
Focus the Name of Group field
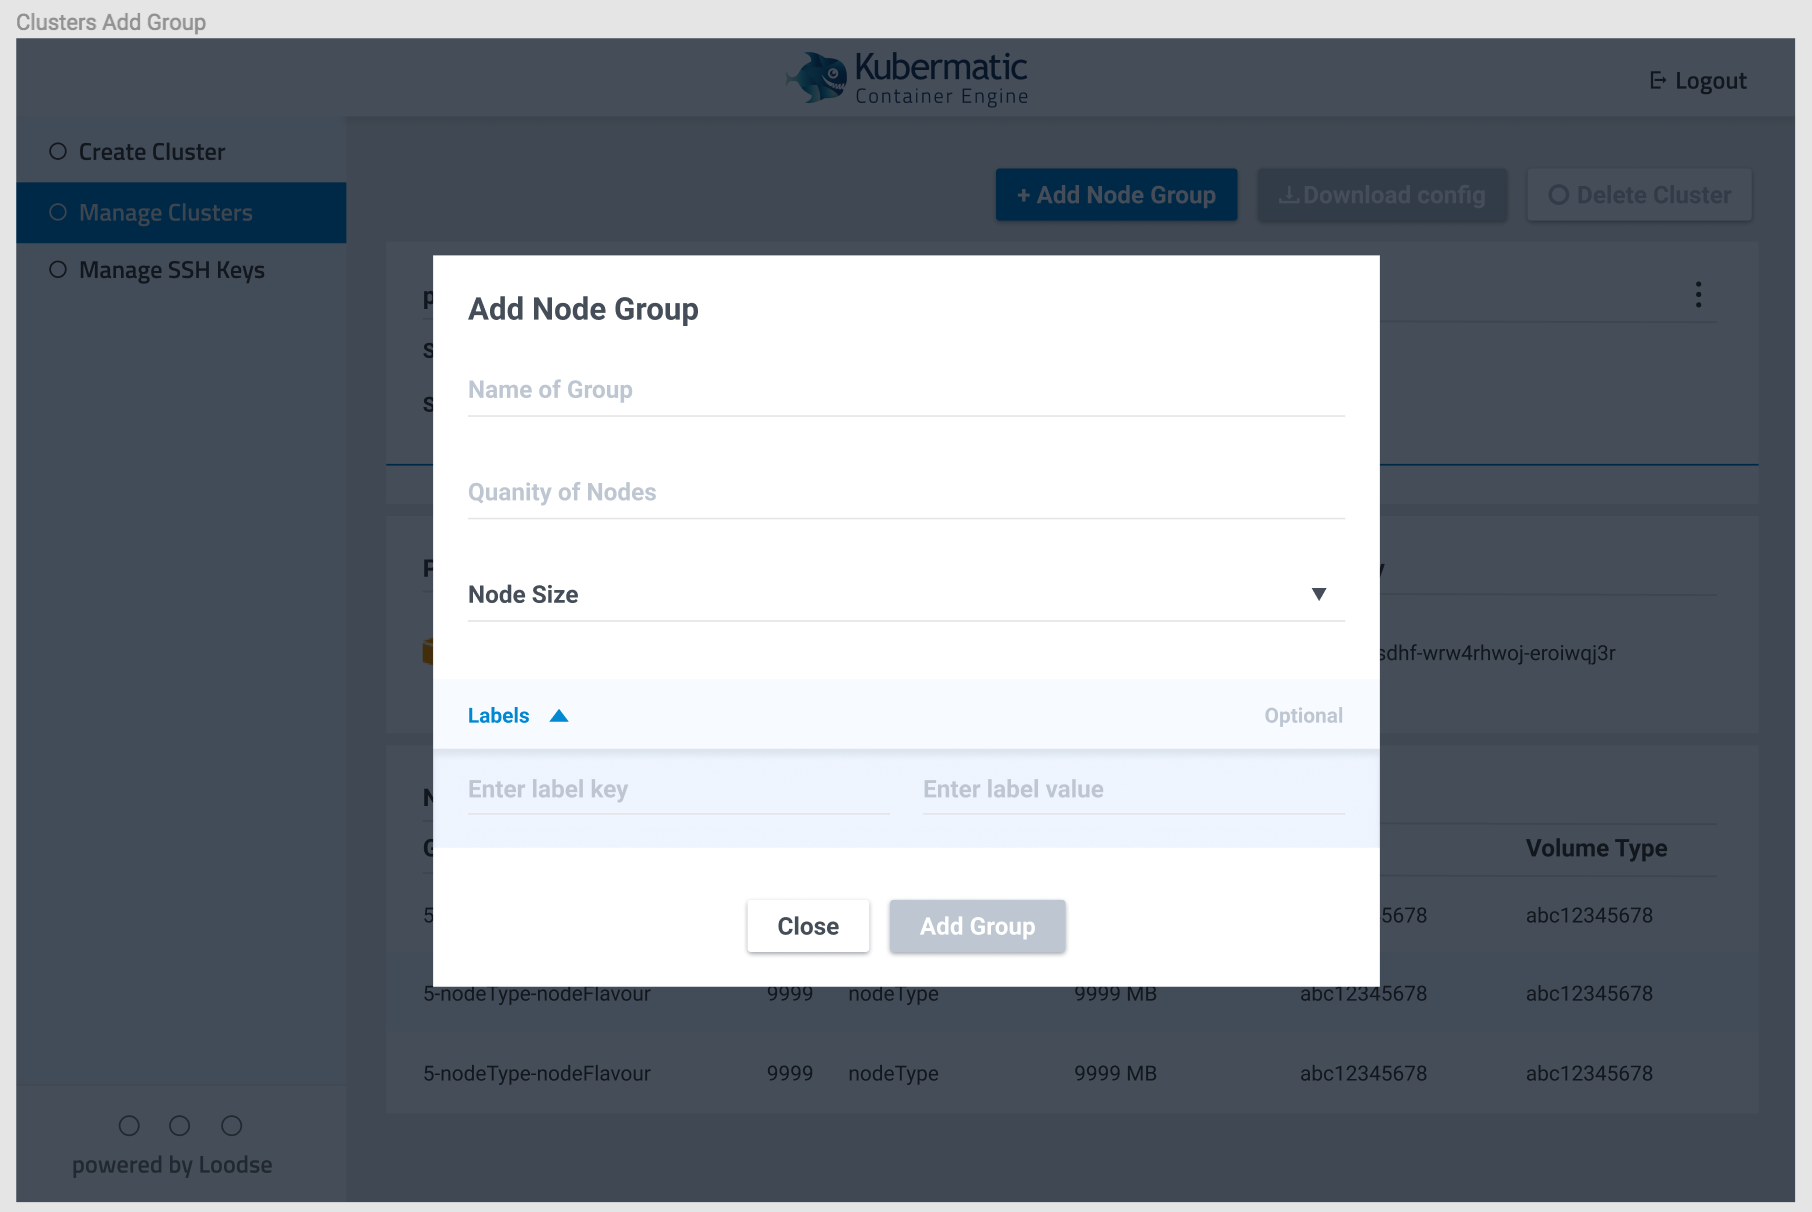click(906, 390)
